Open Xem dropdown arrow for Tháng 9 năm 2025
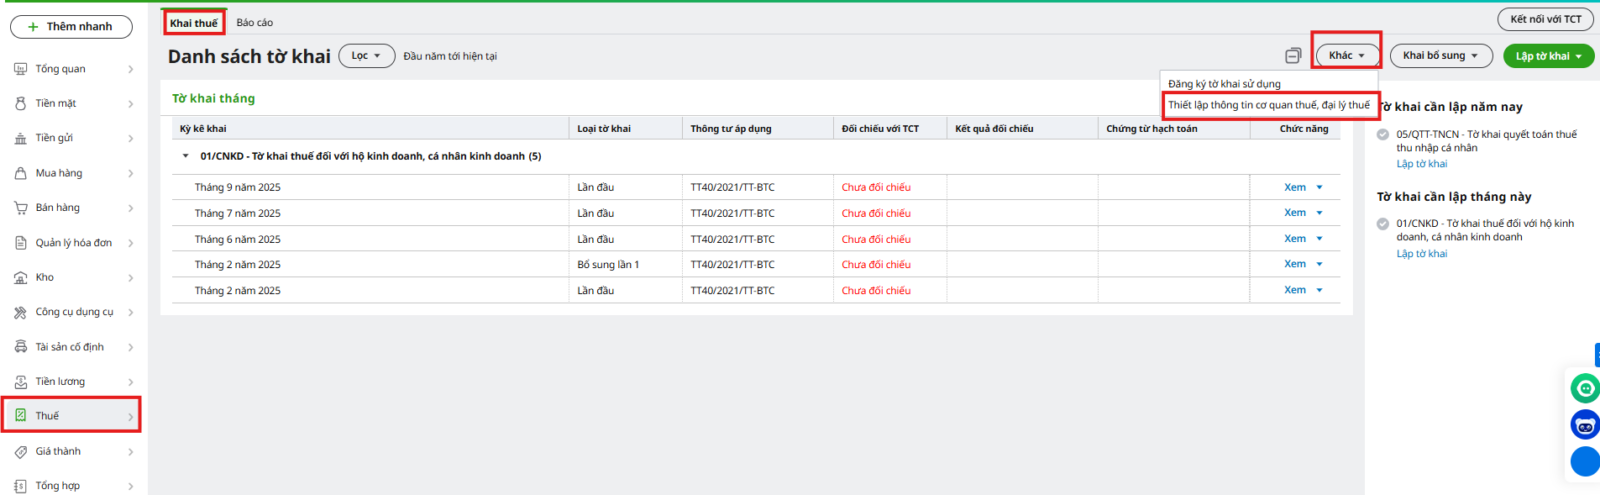 tap(1319, 187)
